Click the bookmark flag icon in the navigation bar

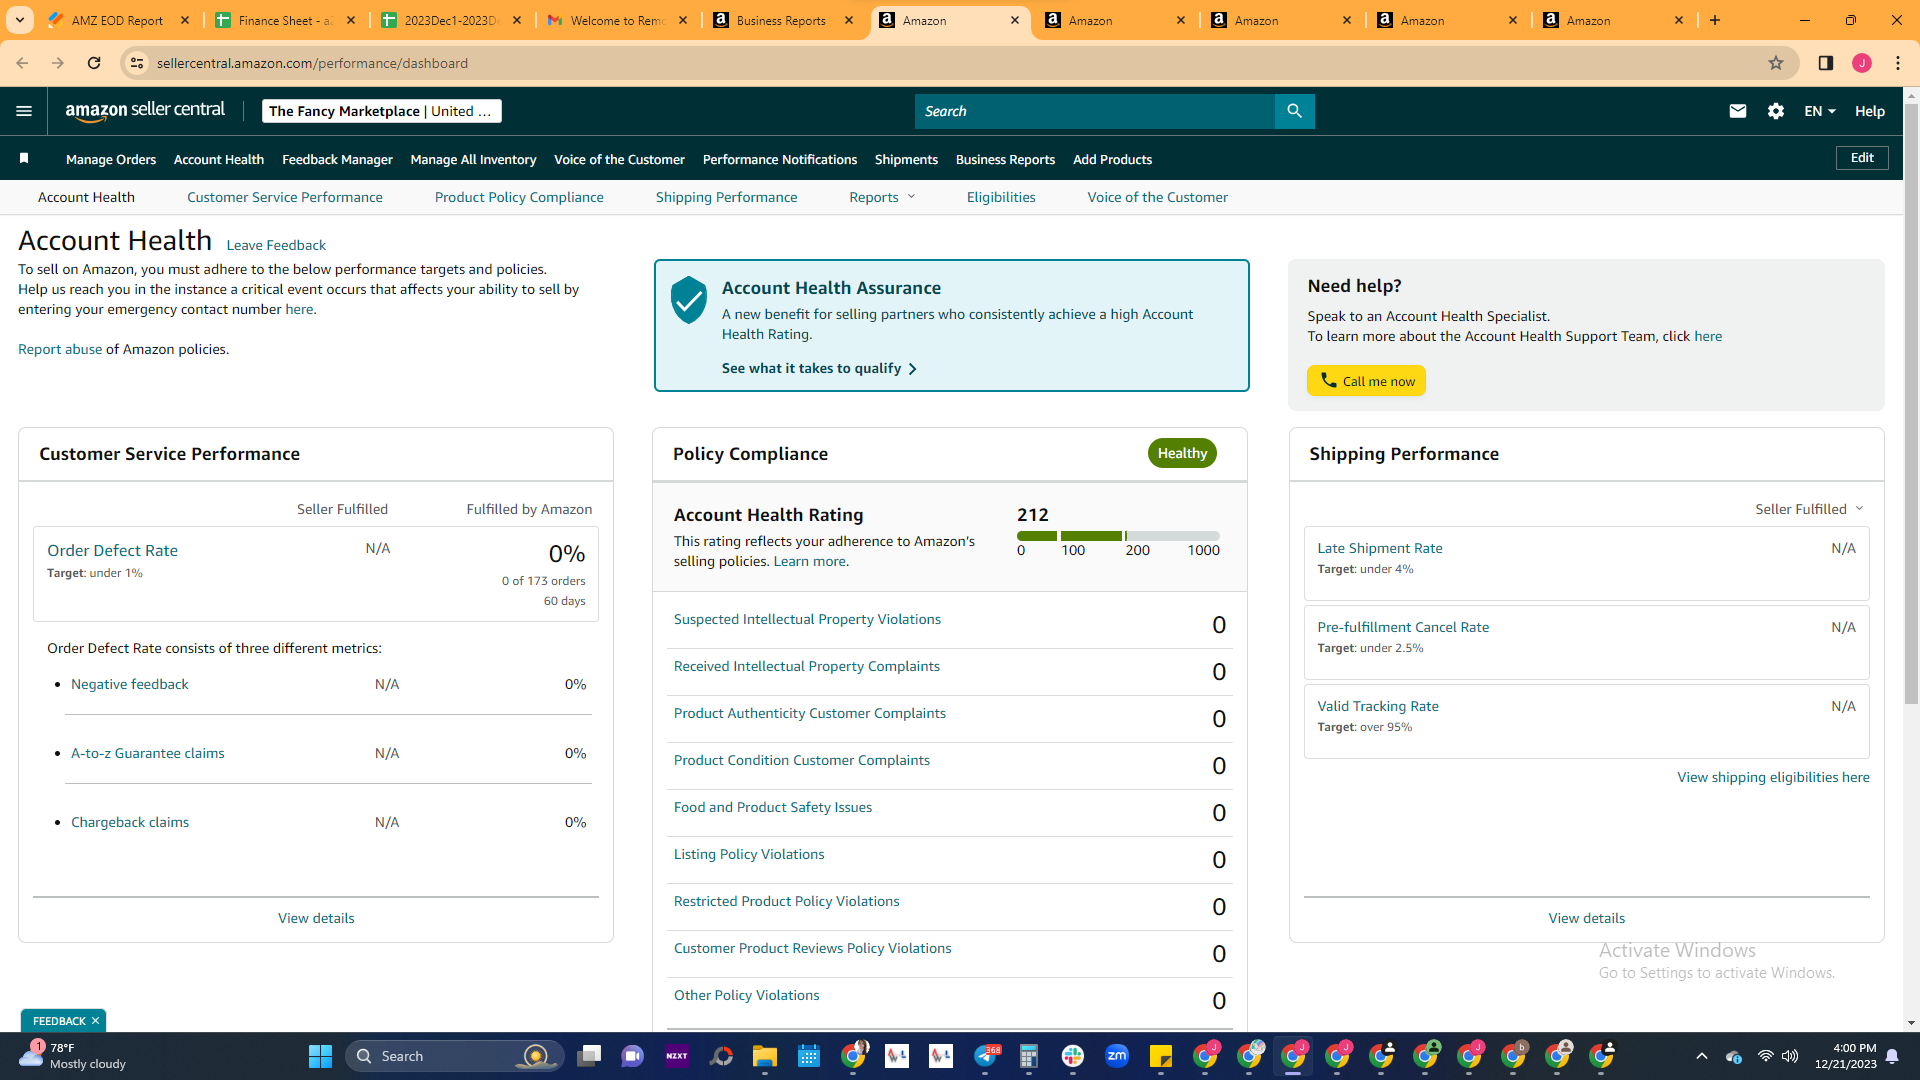[x=24, y=158]
